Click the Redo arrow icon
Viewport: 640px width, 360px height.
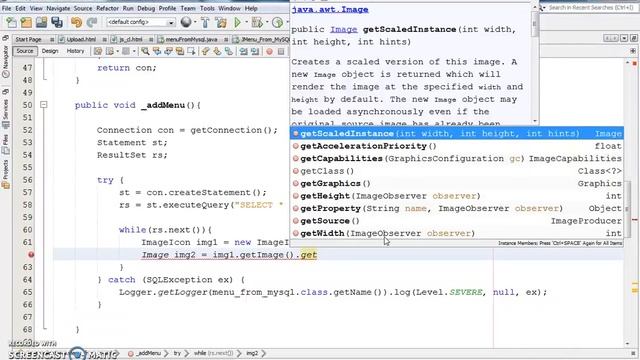(x=92, y=22)
